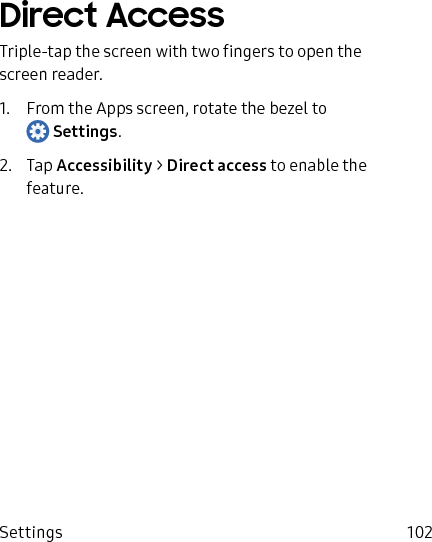This screenshot has width=432, height=542.
Task: Click the word Triple-tap in the intro
Action: click(x=36, y=52)
